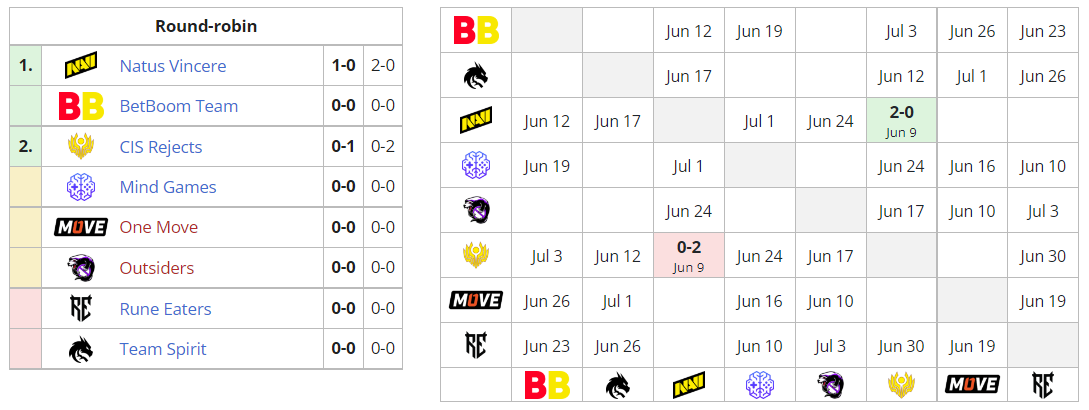Click Rune Eaters logo in crosstable left column
Screen dimensions: 1089x410
476,345
